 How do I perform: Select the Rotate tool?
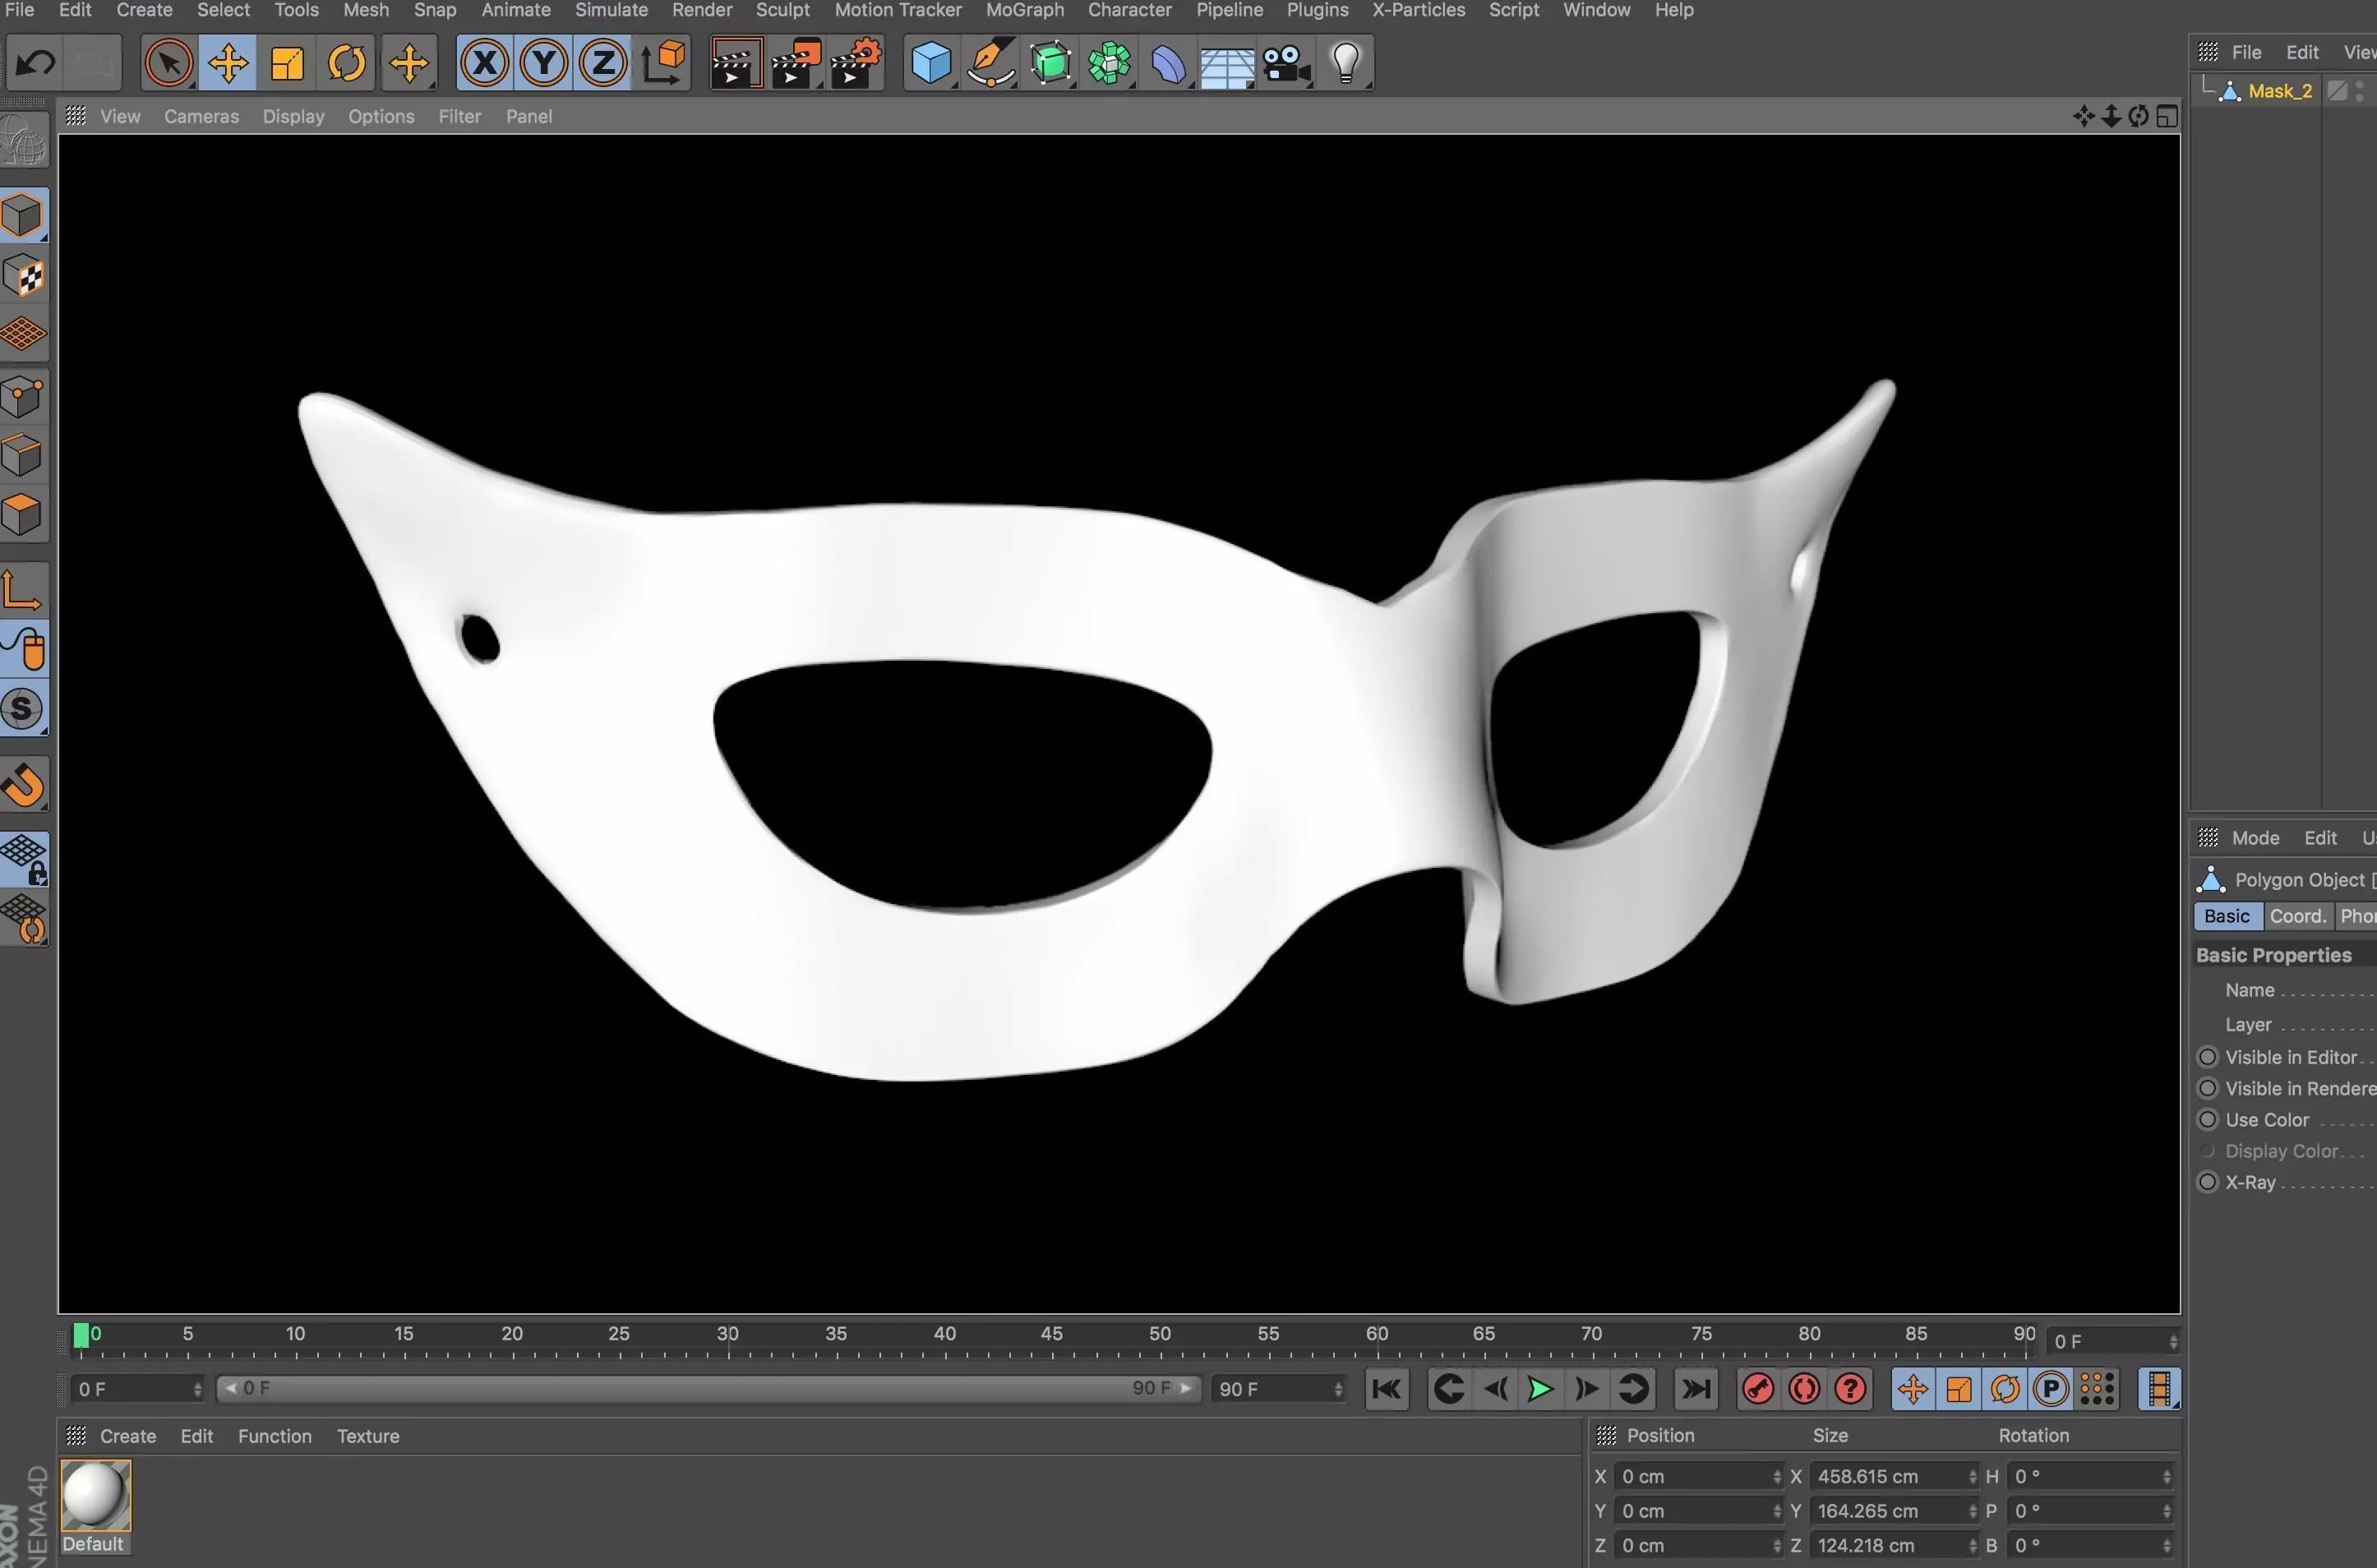pos(347,63)
